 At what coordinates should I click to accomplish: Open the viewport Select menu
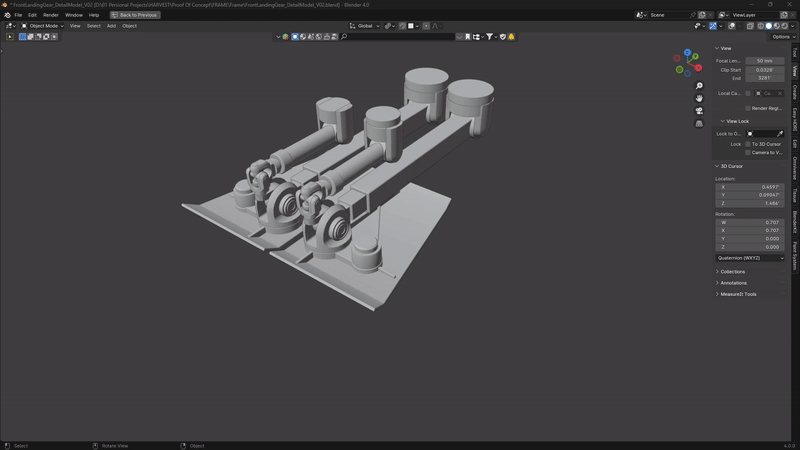point(93,26)
